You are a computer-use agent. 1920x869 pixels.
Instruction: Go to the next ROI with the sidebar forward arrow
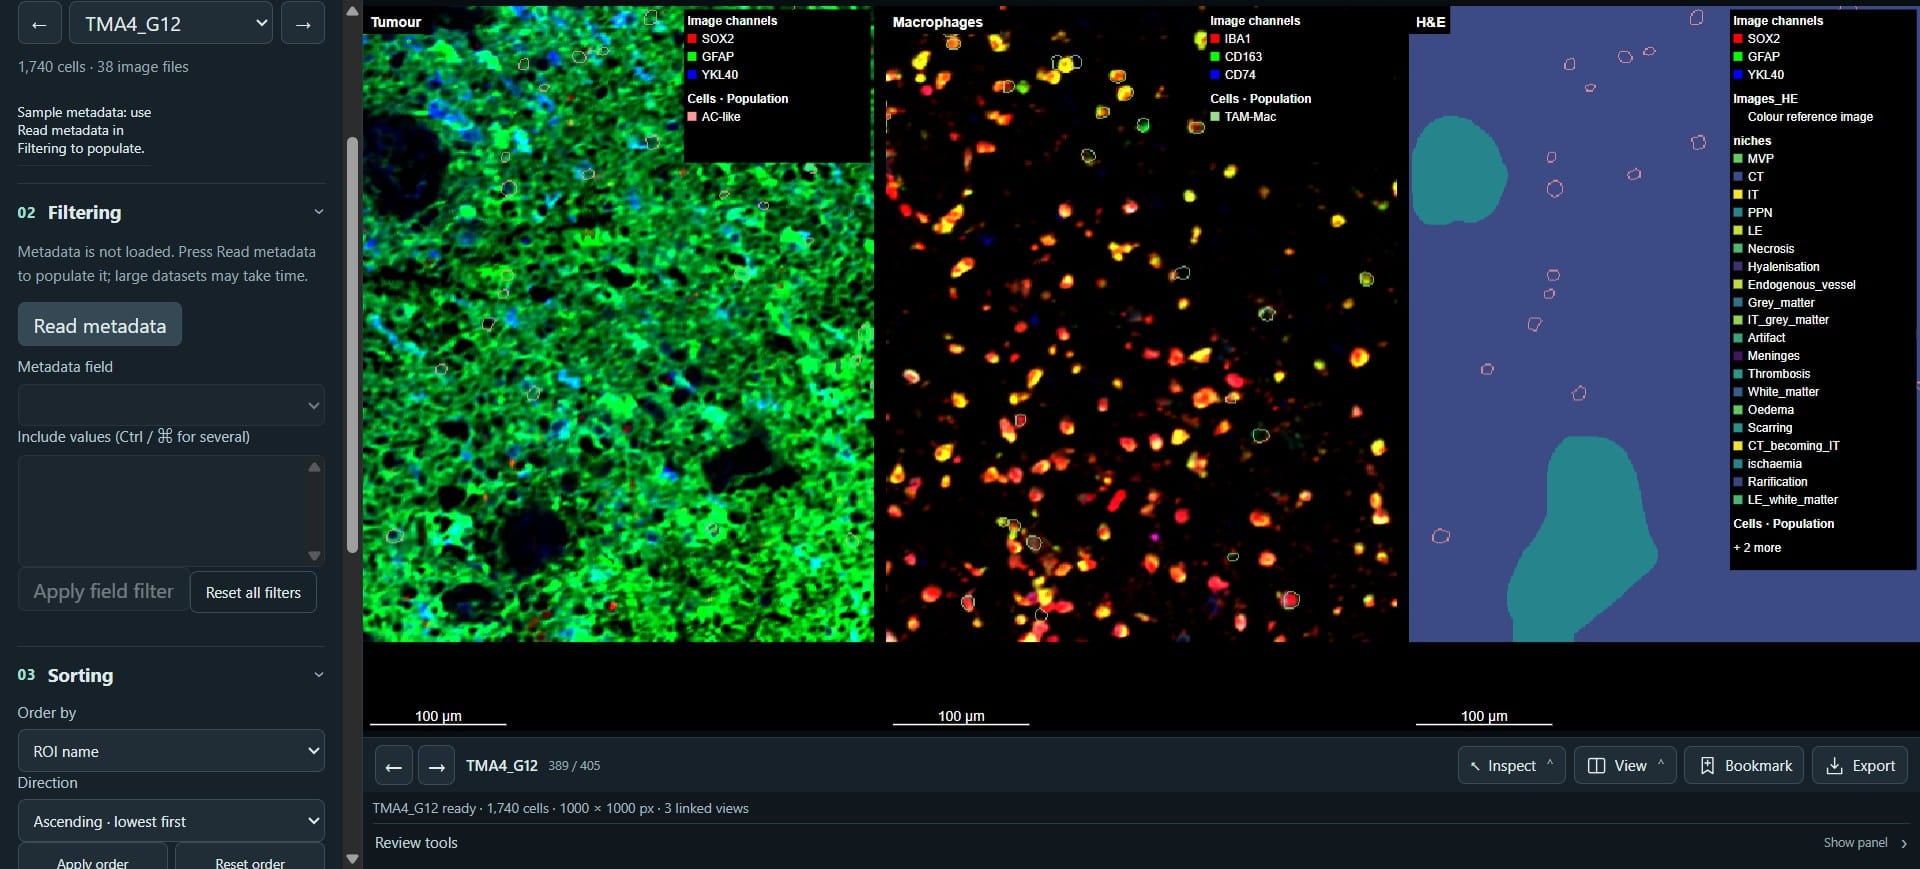[x=303, y=23]
